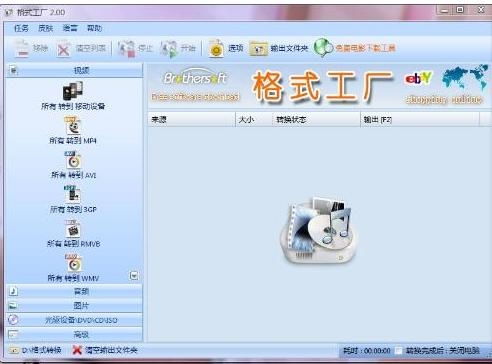Click the Format Factory logo in the task list
The width and height of the screenshot is (492, 364).
pyautogui.click(x=318, y=230)
